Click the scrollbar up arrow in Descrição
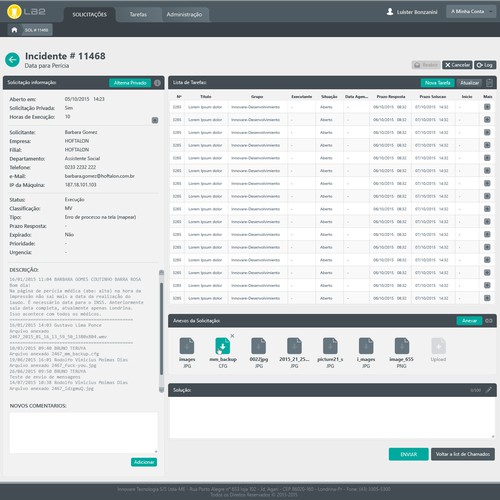 pos(162,272)
